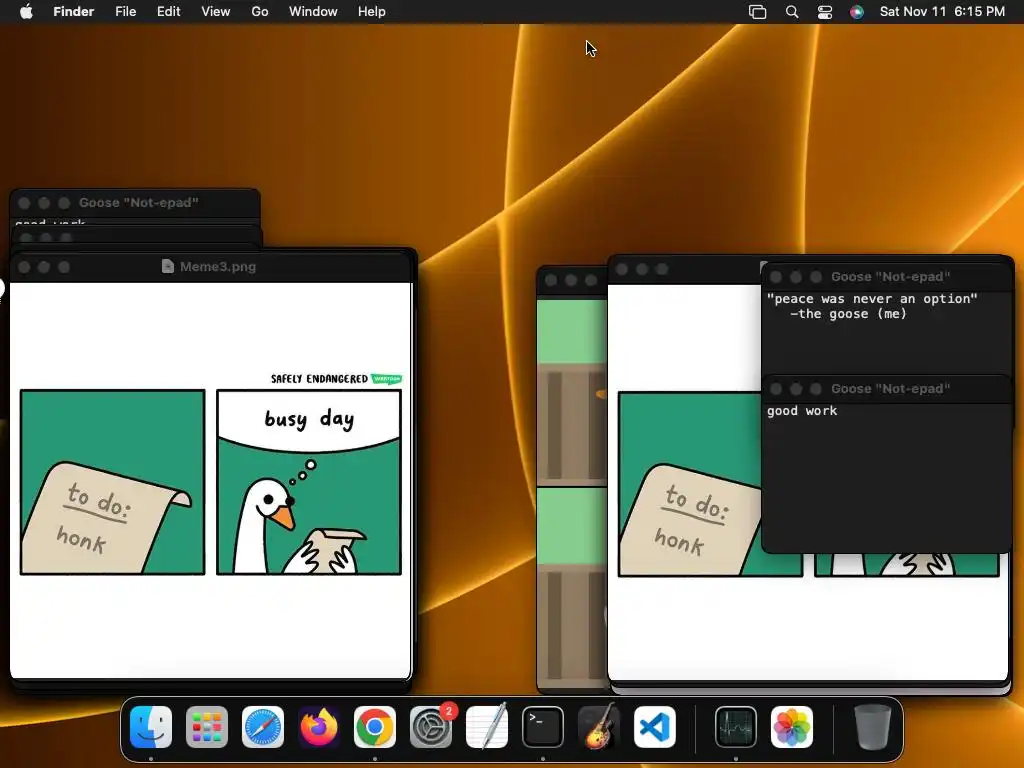Open Launchpad in the Dock
1024x768 pixels.
207,727
